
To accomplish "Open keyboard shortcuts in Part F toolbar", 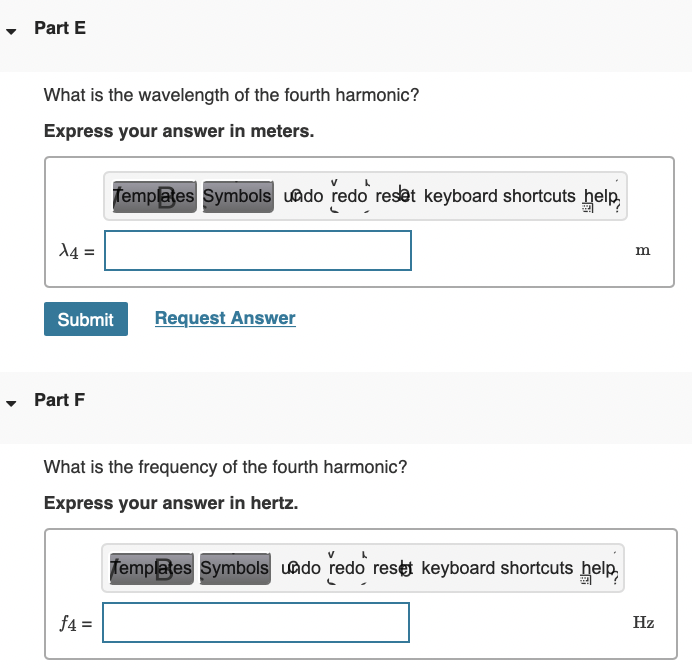I will pos(498,568).
